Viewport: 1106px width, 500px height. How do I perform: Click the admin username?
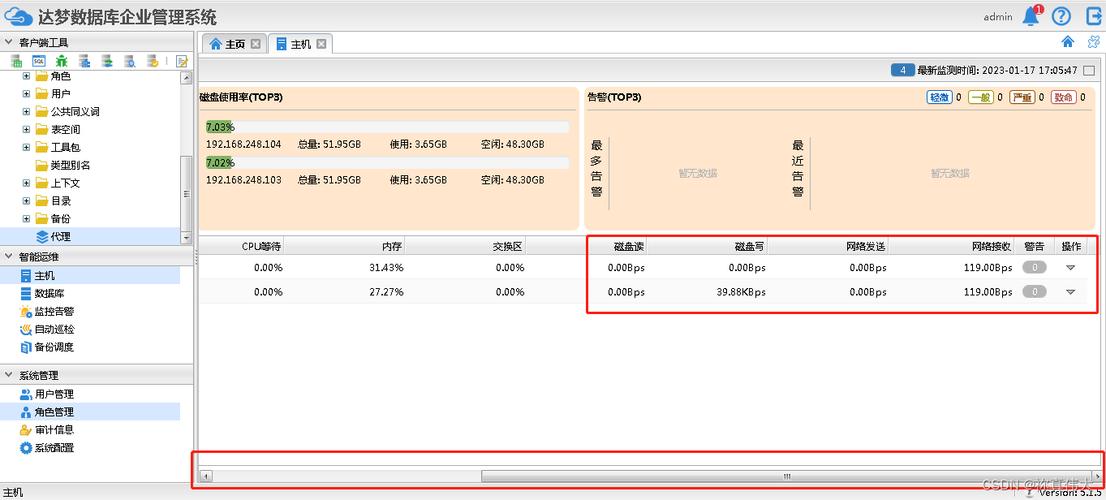(997, 17)
